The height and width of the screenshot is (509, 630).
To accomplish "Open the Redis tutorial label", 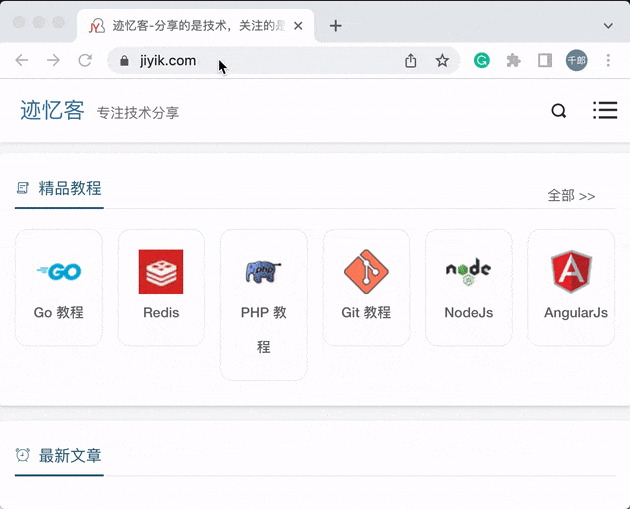I will click(161, 313).
